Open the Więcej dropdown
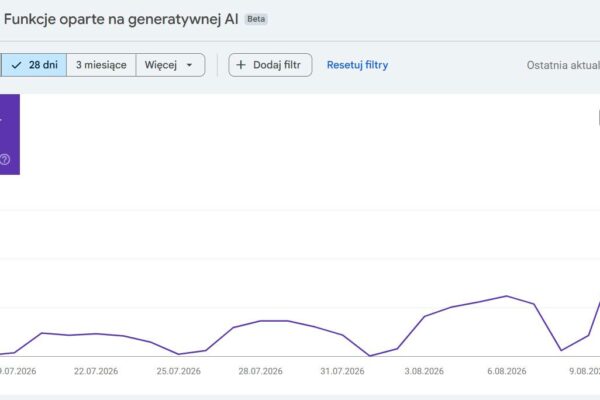600x400 pixels. click(x=170, y=65)
